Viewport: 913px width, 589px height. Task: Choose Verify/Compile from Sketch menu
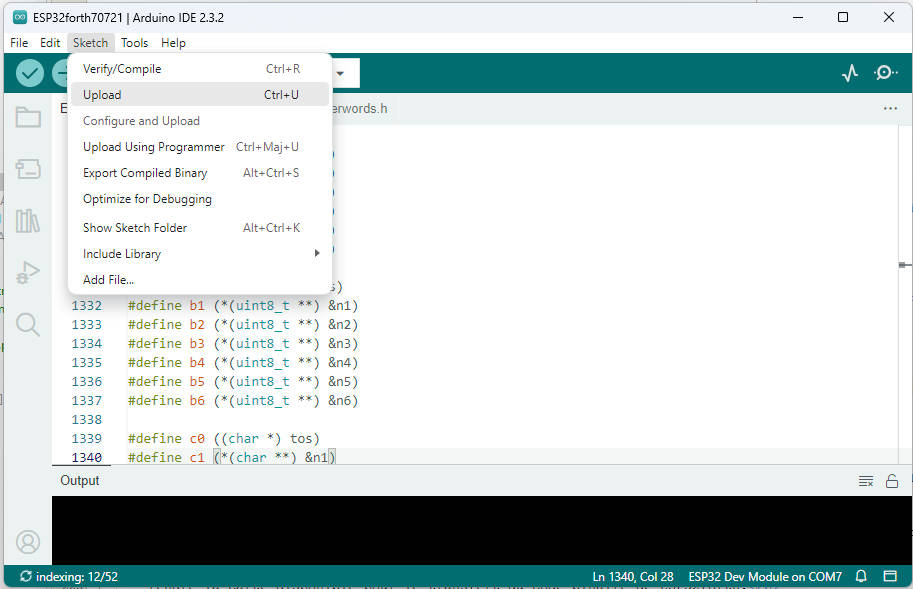tap(199, 69)
